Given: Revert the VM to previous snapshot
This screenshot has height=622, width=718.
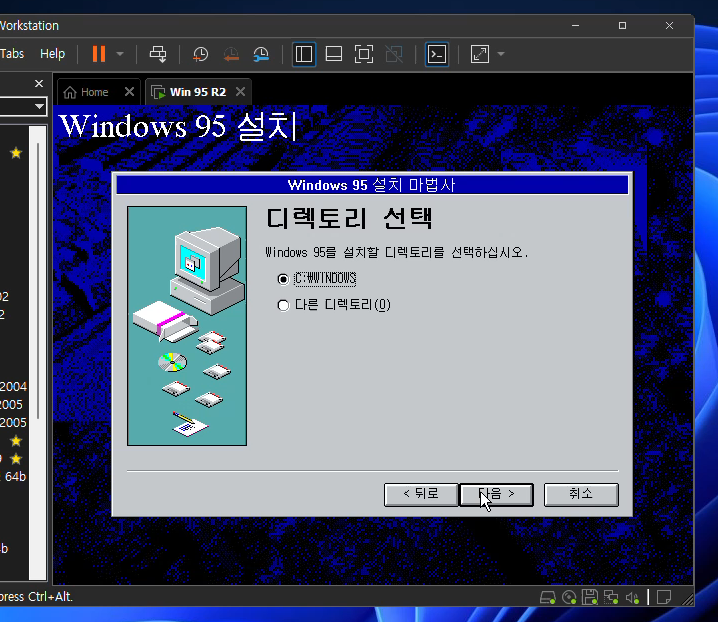Looking at the screenshot, I should click(x=231, y=54).
